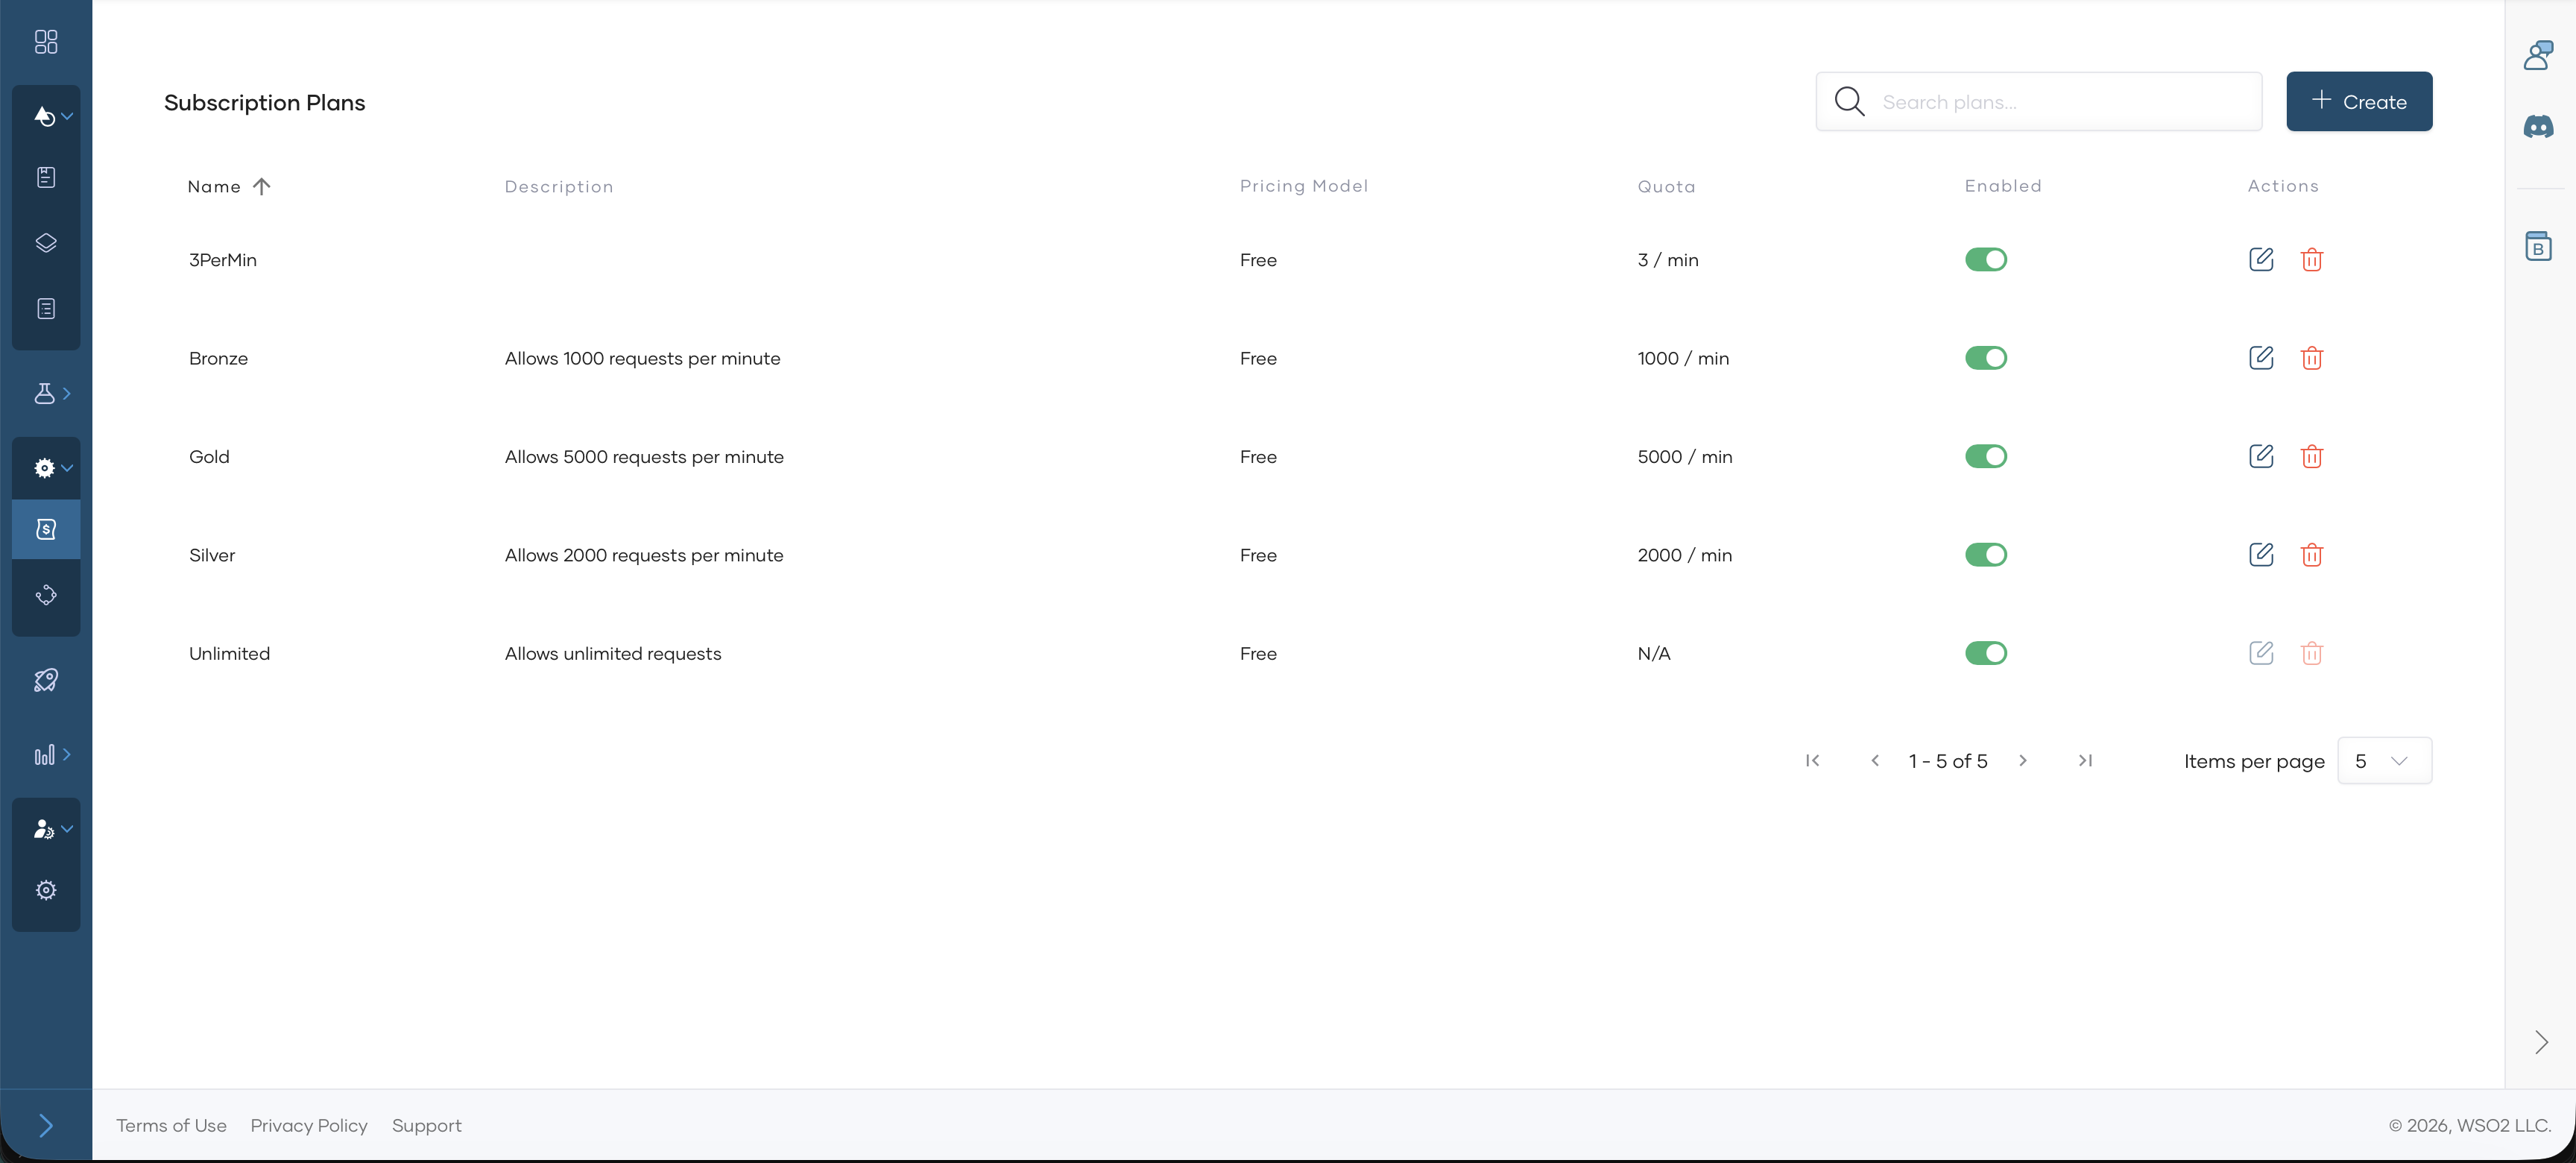Image resolution: width=2576 pixels, height=1163 pixels.
Task: Turn off the Bronze plan toggle
Action: 1986,357
